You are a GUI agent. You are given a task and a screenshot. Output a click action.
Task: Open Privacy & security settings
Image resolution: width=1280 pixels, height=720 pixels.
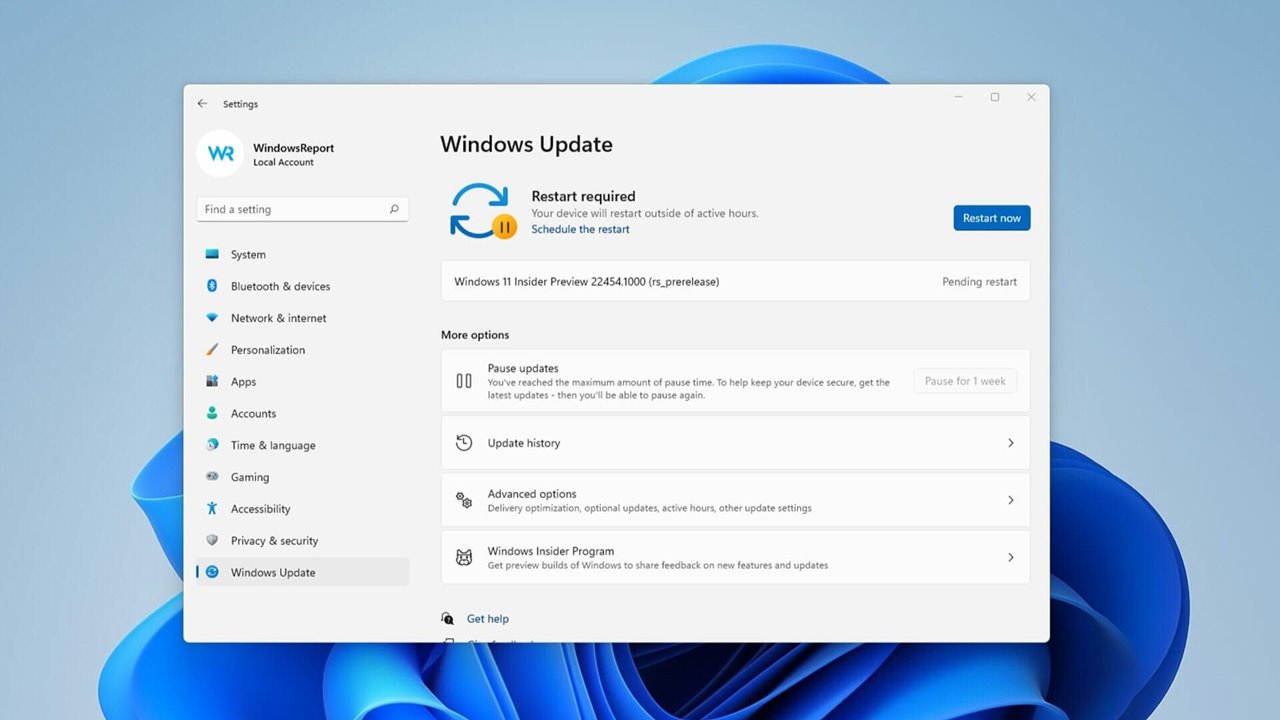(x=273, y=540)
